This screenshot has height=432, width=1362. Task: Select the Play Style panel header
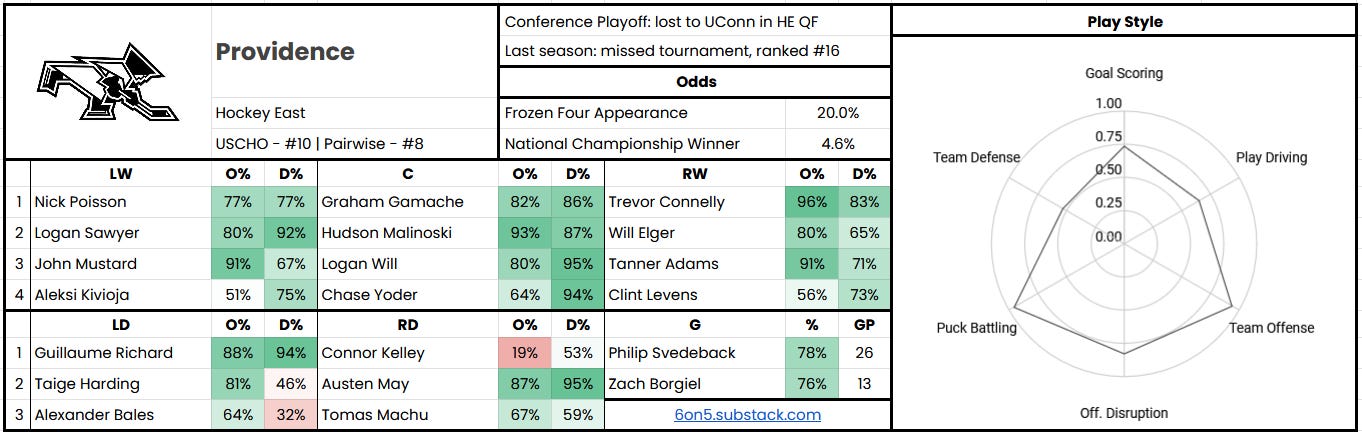(1125, 21)
